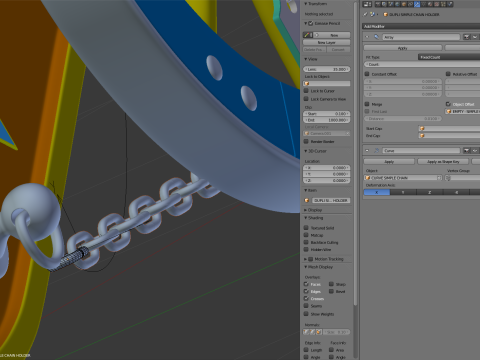480x360 pixels.
Task: Enable Render Border checkbox
Action: click(306, 141)
